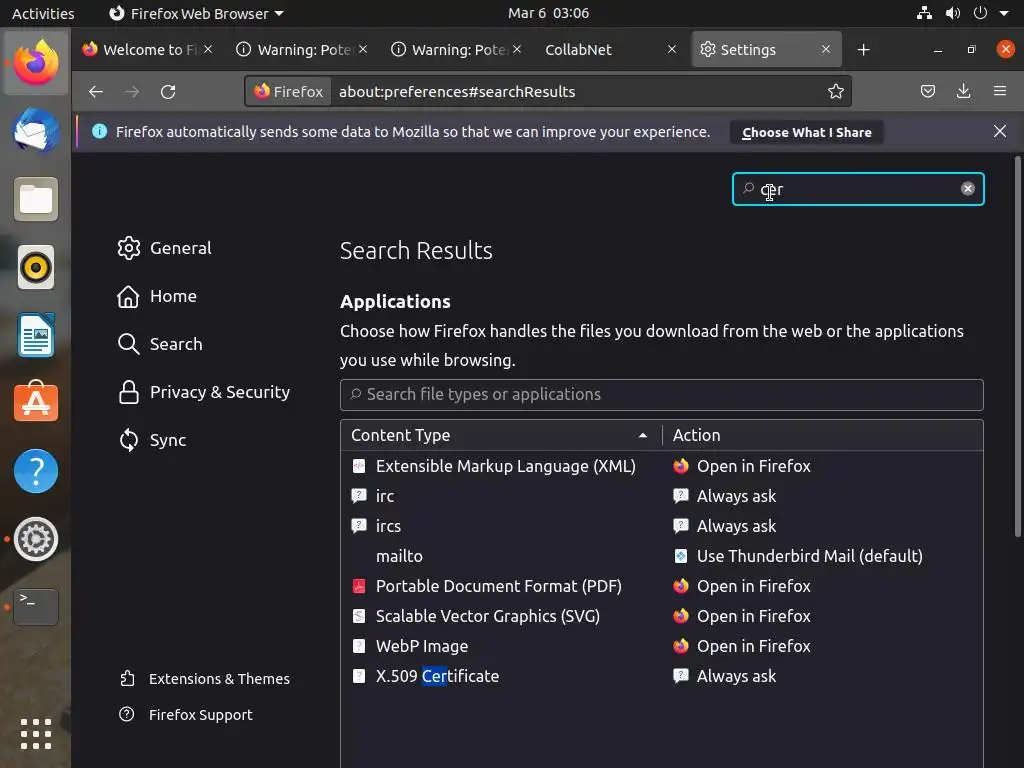Open the Downloads panel
1024x768 pixels.
coord(964,92)
